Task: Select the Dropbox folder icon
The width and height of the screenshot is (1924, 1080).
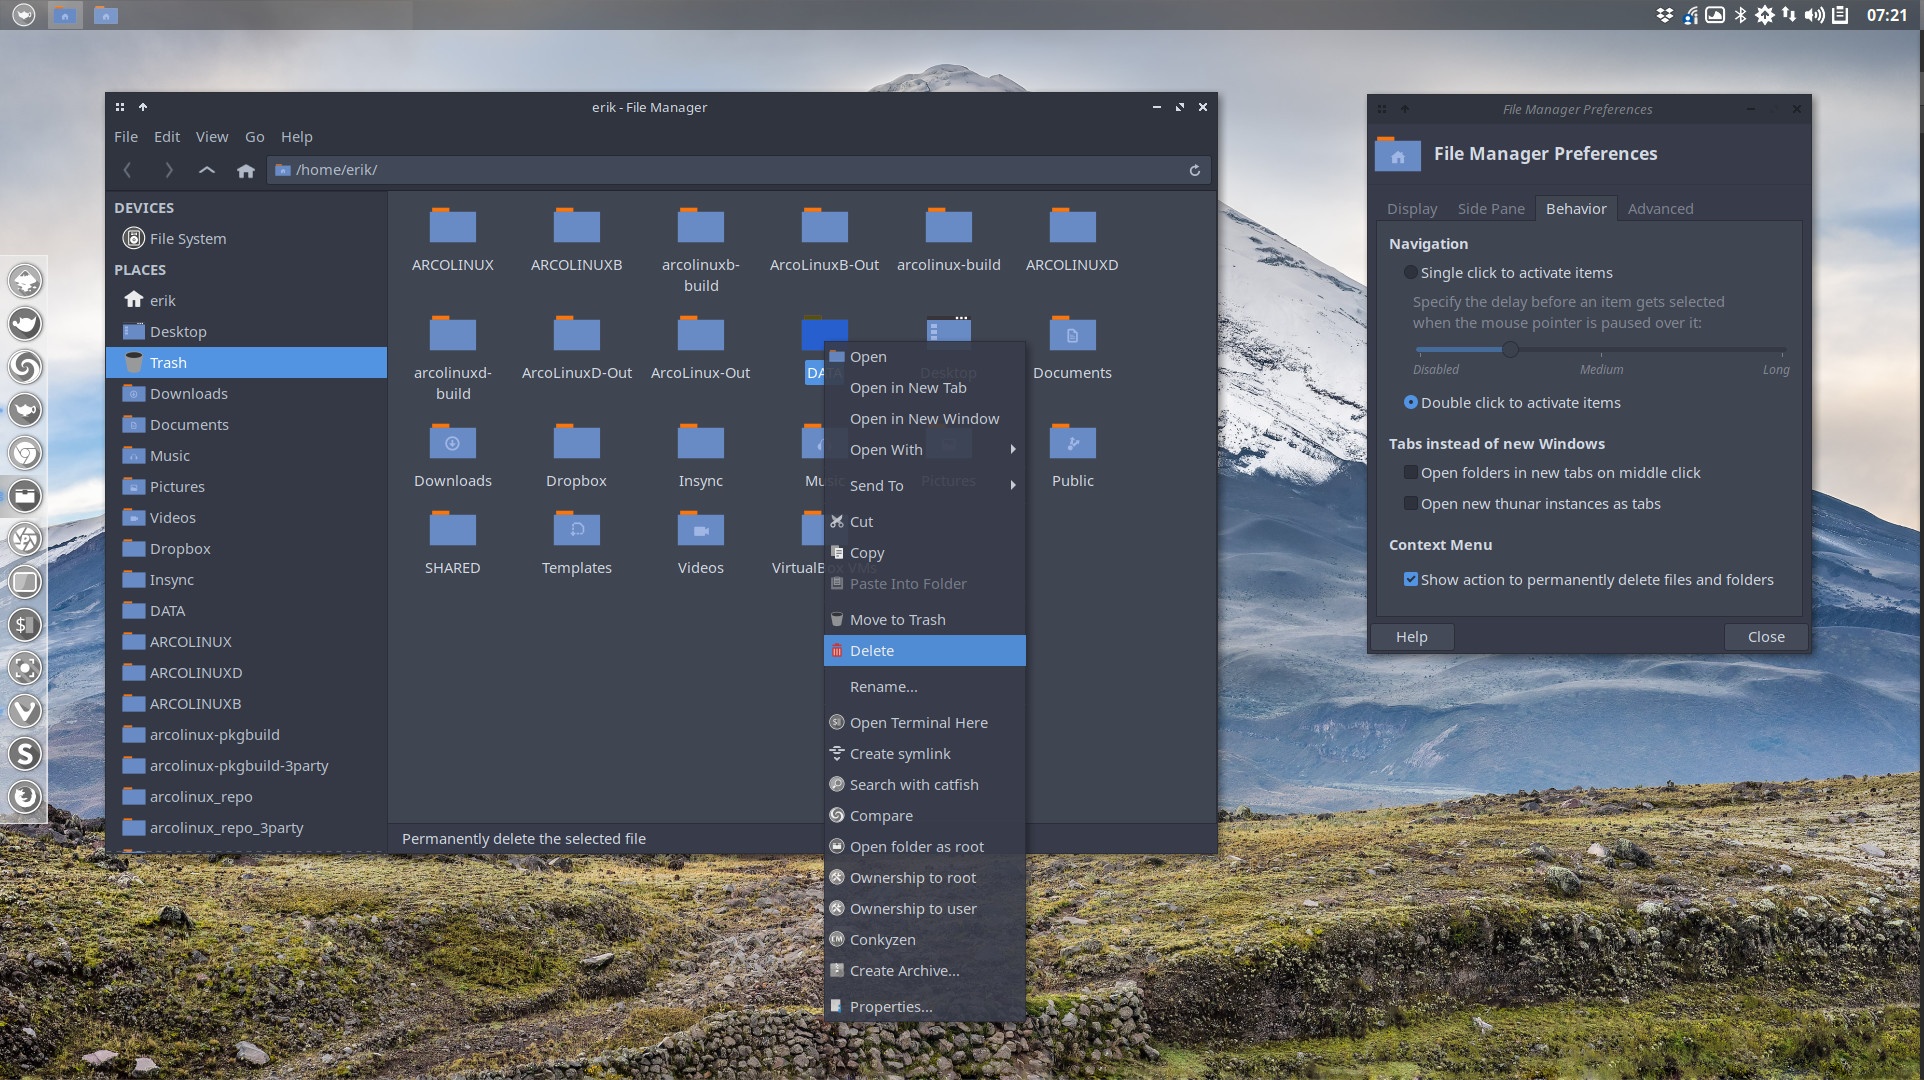Action: 576,444
